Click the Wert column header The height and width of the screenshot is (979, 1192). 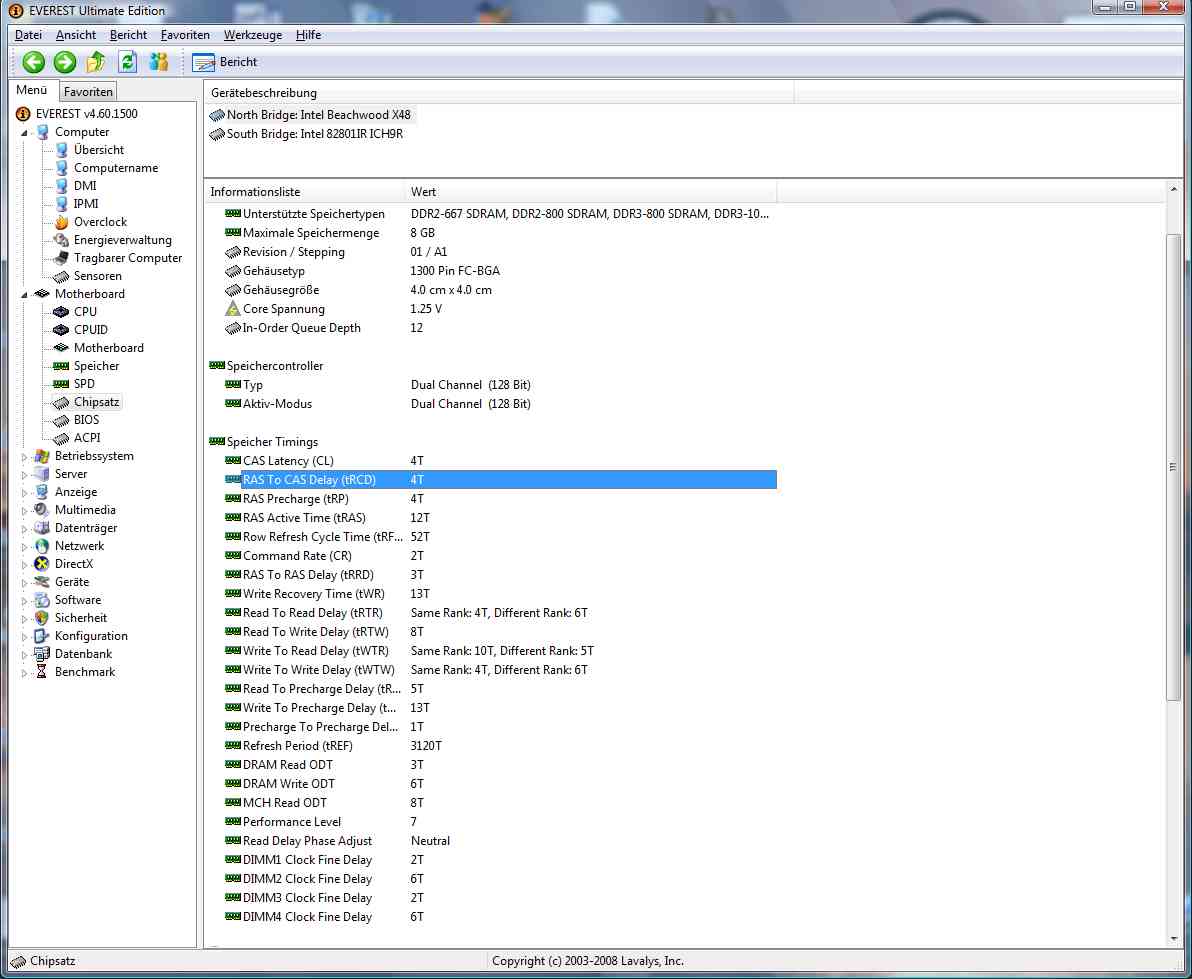point(591,192)
